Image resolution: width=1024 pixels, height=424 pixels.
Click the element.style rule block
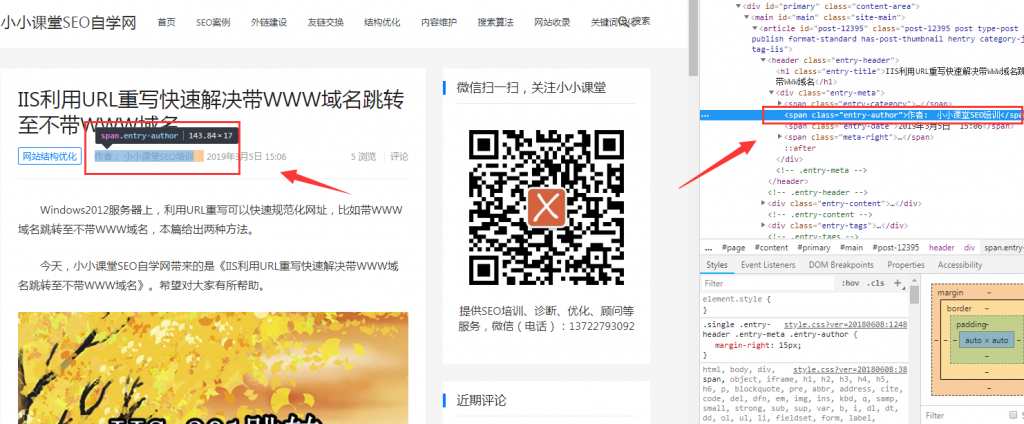click(803, 304)
